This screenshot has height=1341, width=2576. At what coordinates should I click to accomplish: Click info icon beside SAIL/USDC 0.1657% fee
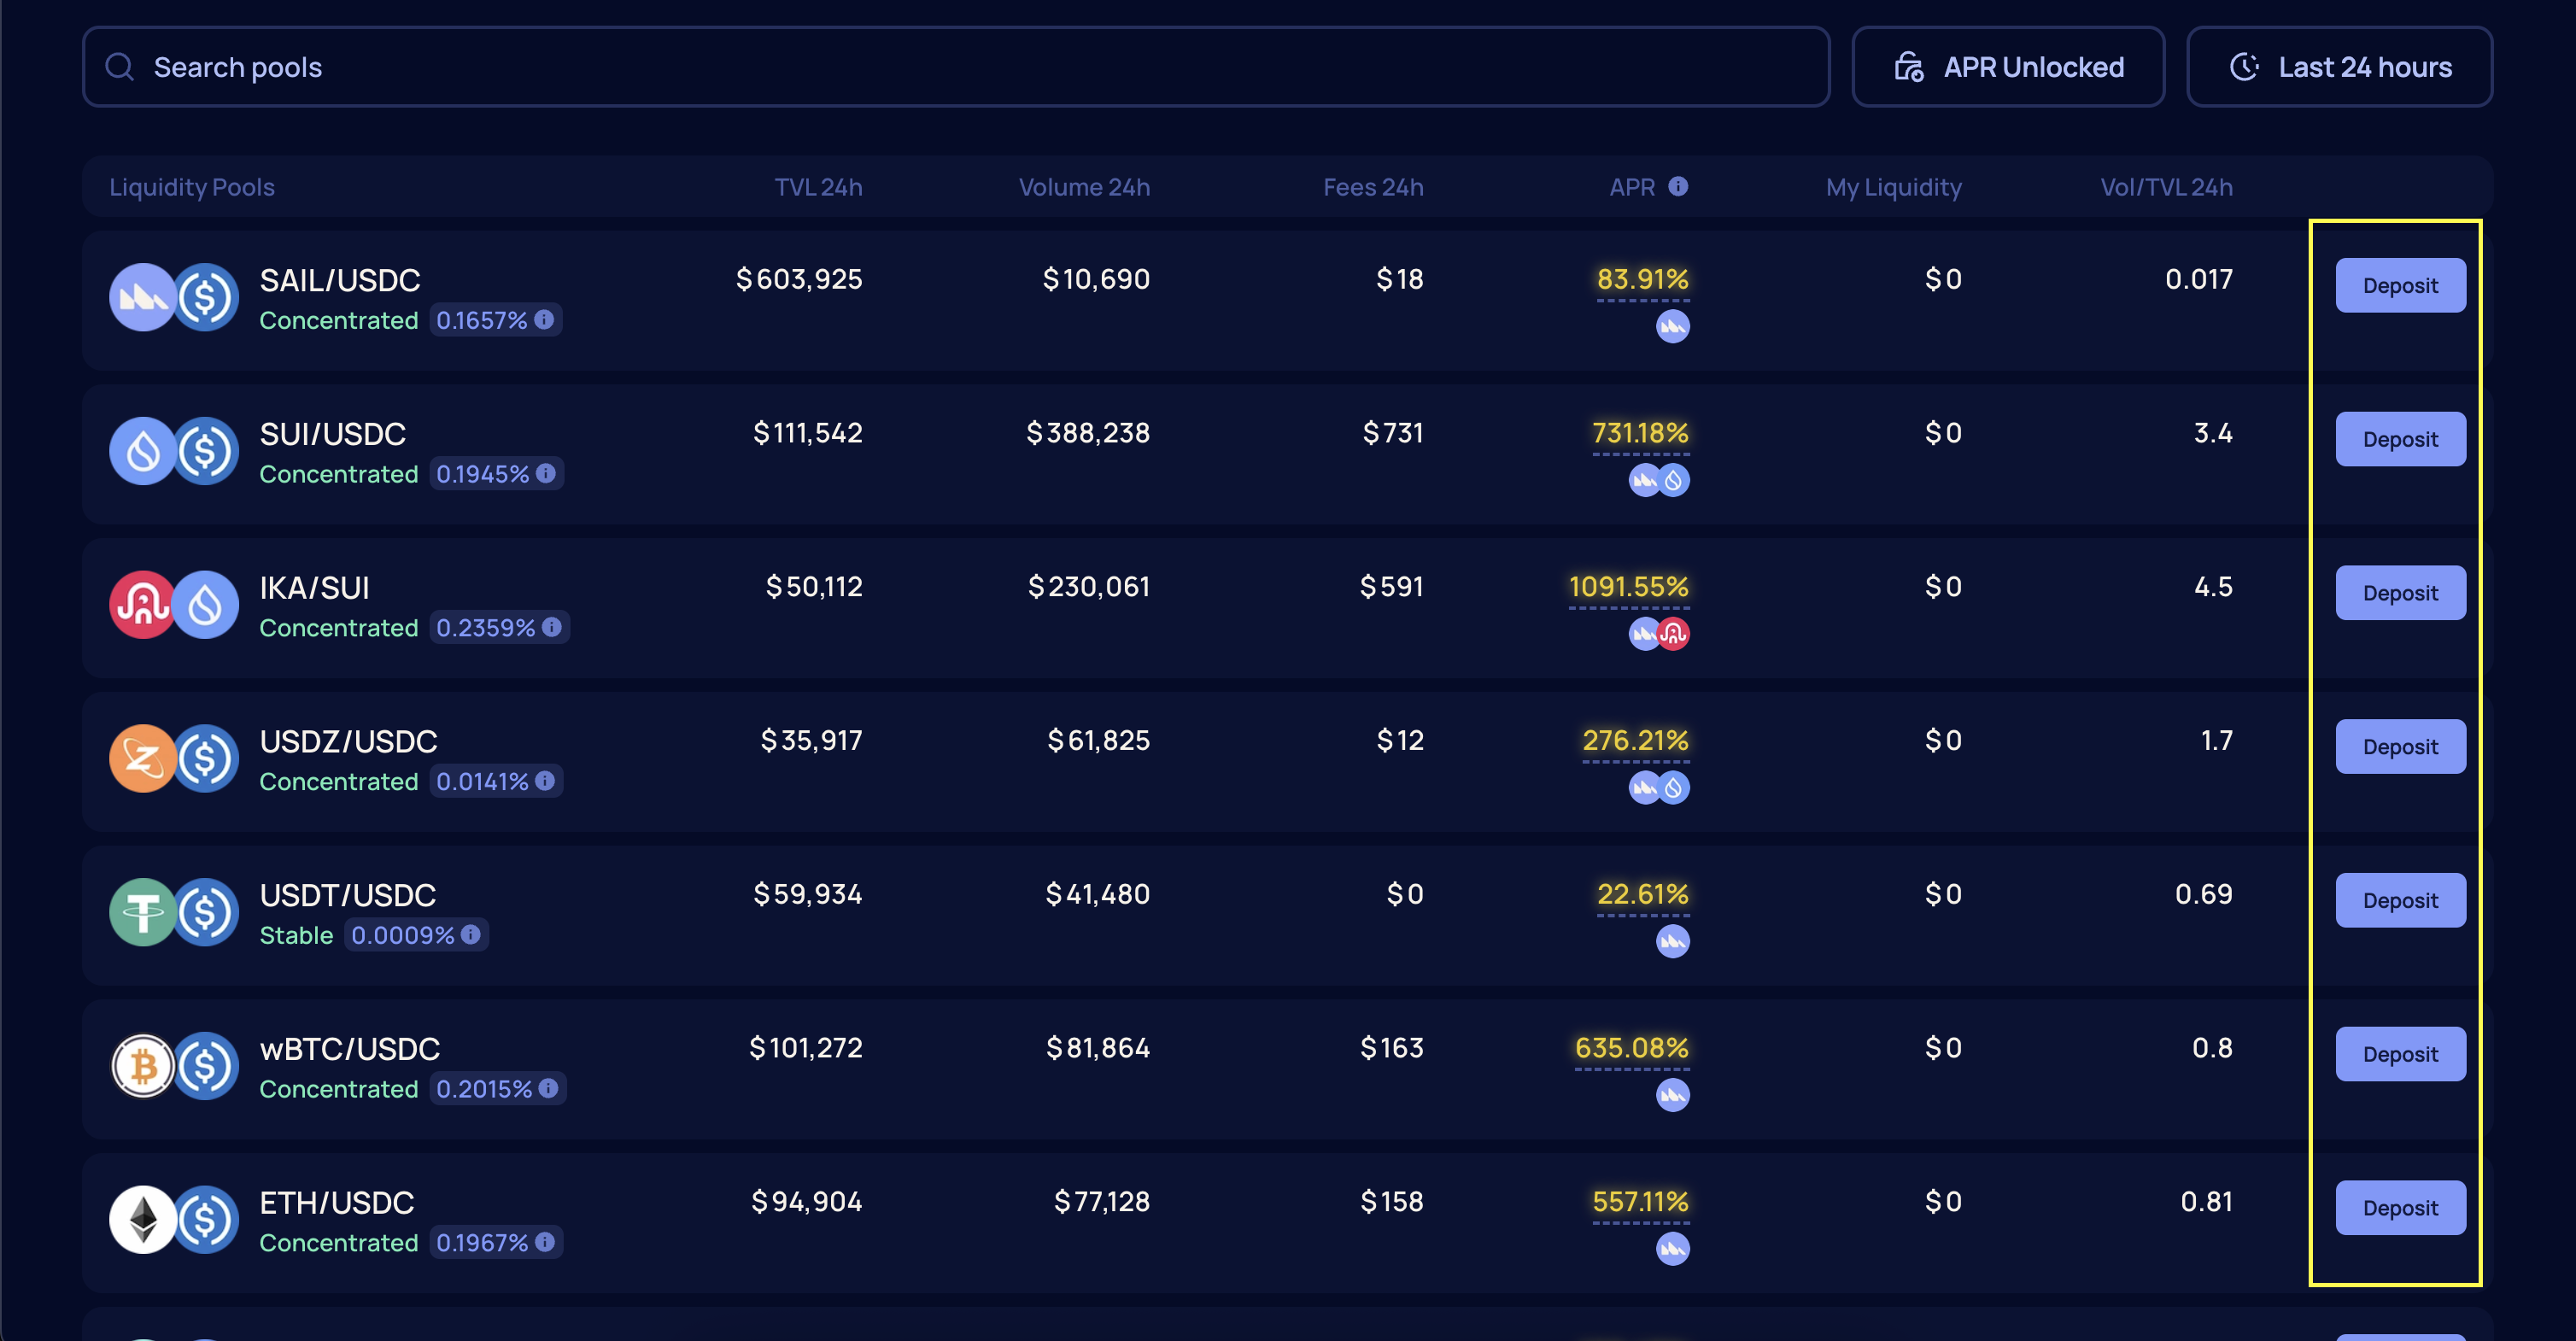[544, 319]
